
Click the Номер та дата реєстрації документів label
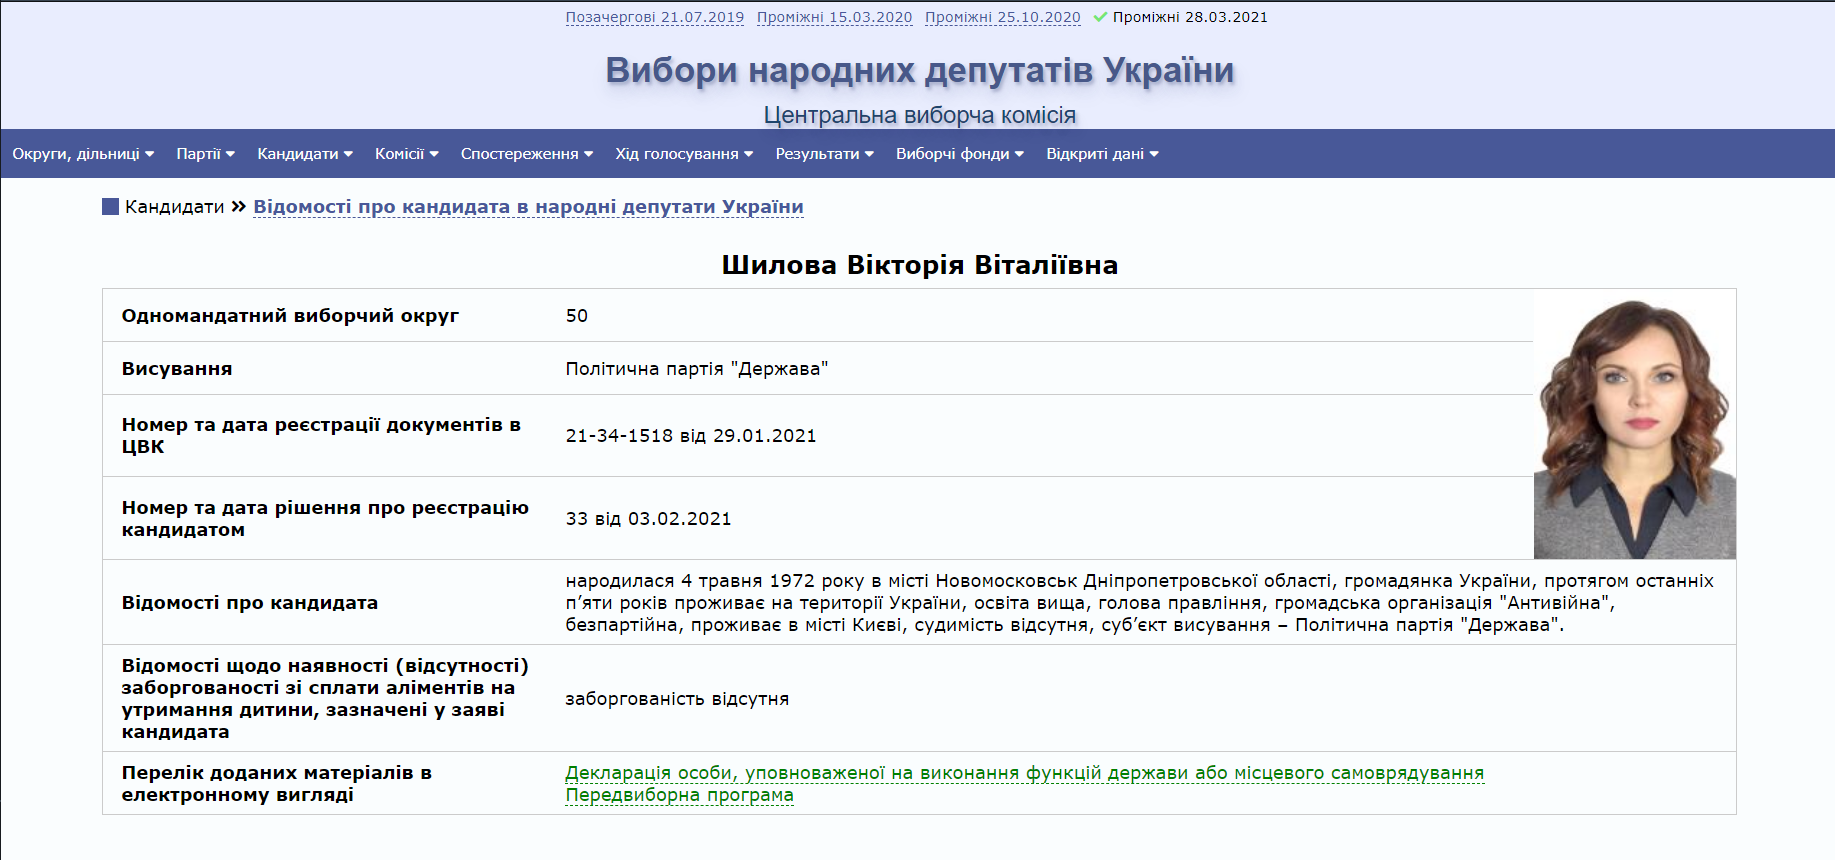[321, 436]
